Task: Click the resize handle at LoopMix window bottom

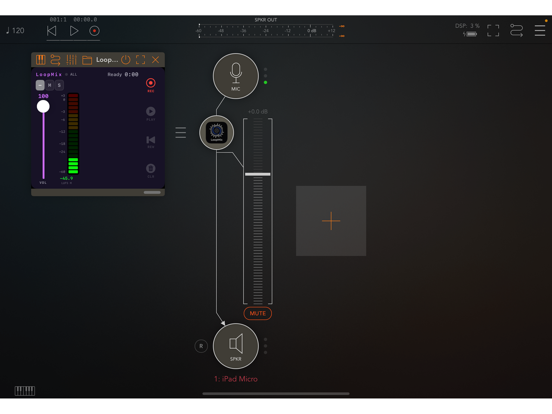Action: coord(152,193)
